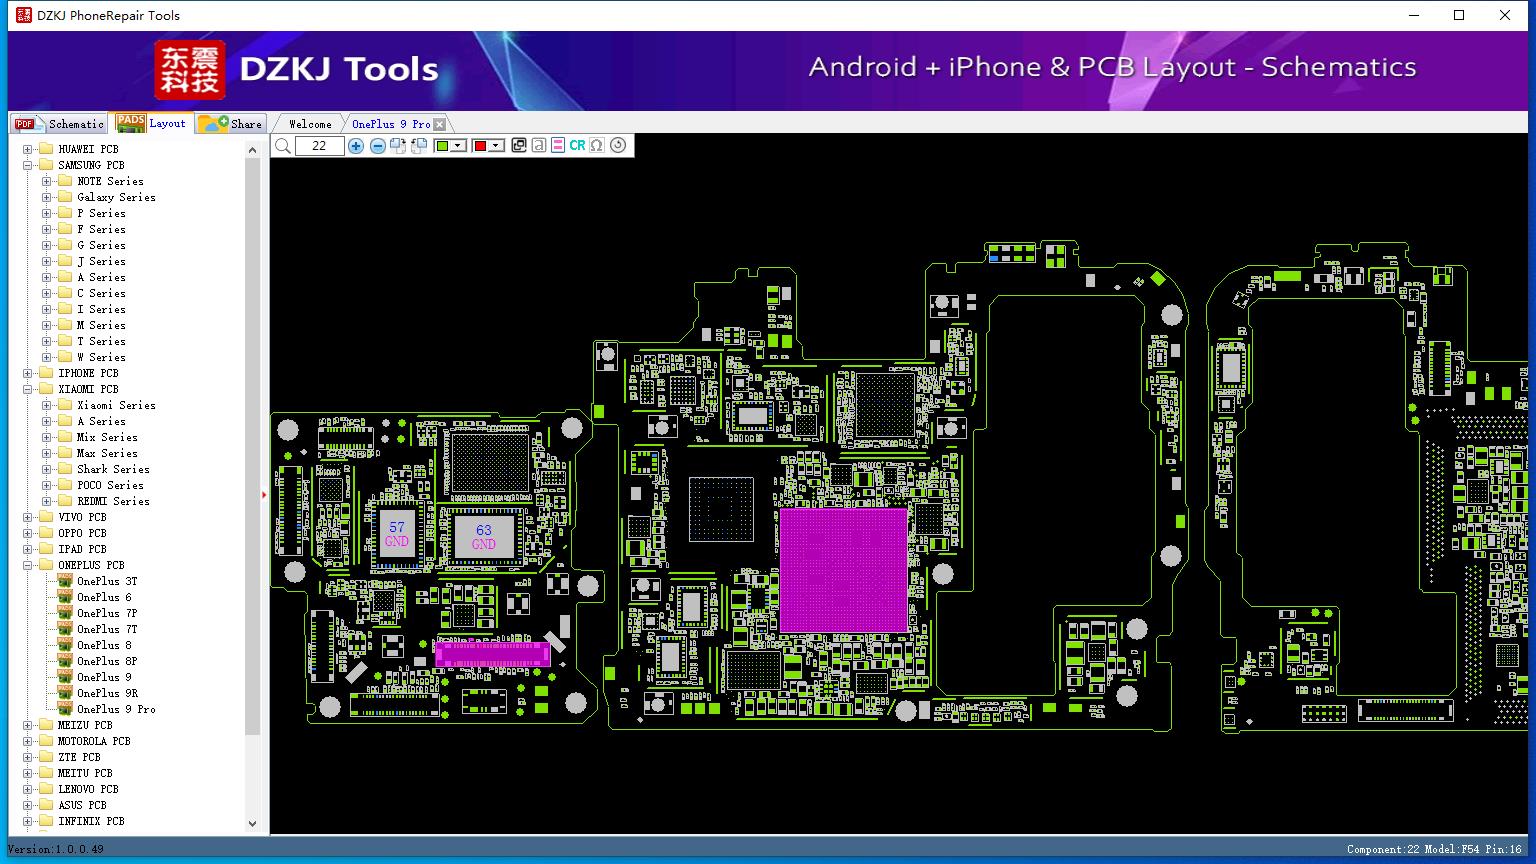The height and width of the screenshot is (864, 1536).
Task: Click the red arrow on the panel splitter
Action: (264, 494)
